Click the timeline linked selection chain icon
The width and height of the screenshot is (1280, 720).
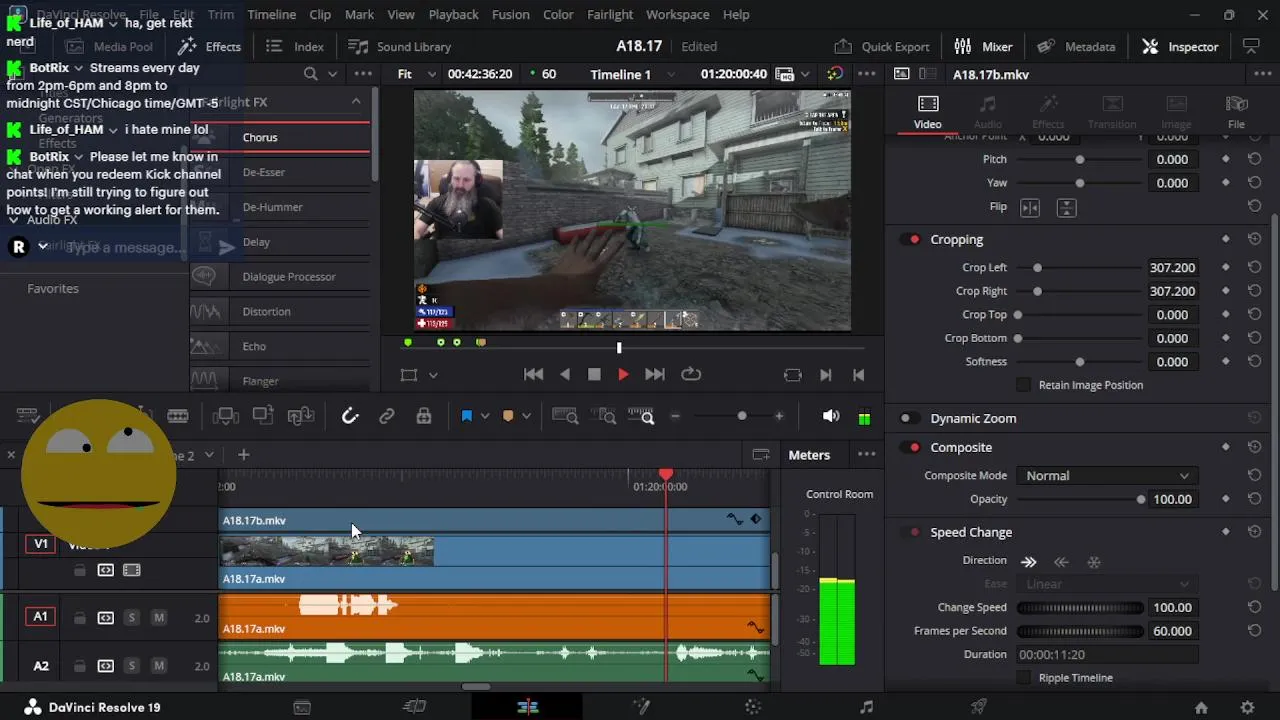[387, 416]
